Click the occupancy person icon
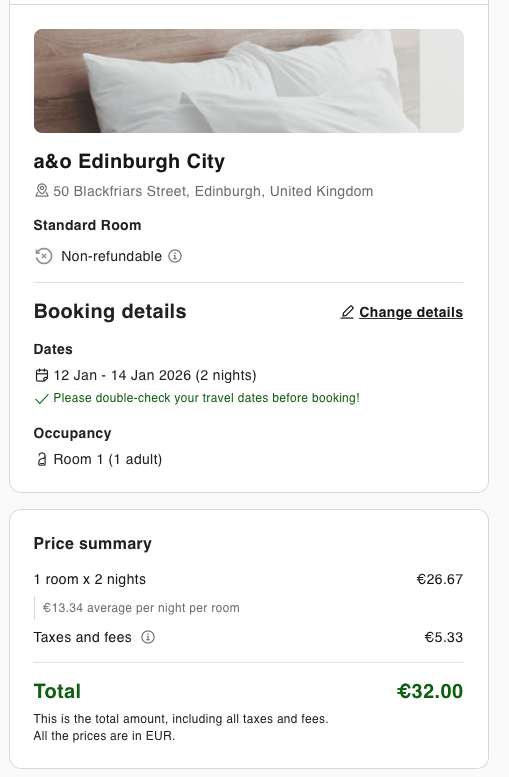This screenshot has height=777, width=509. tap(42, 459)
